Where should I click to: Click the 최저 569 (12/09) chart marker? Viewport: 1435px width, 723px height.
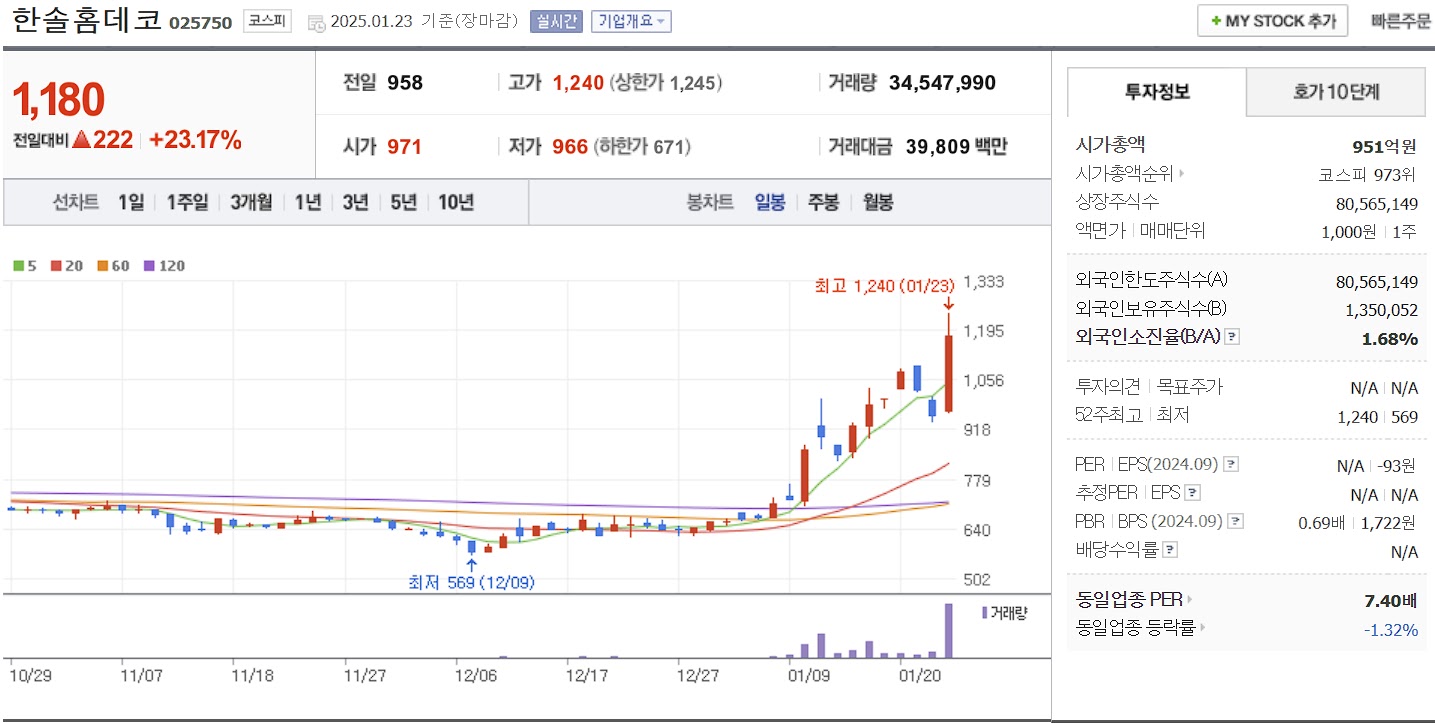471,582
